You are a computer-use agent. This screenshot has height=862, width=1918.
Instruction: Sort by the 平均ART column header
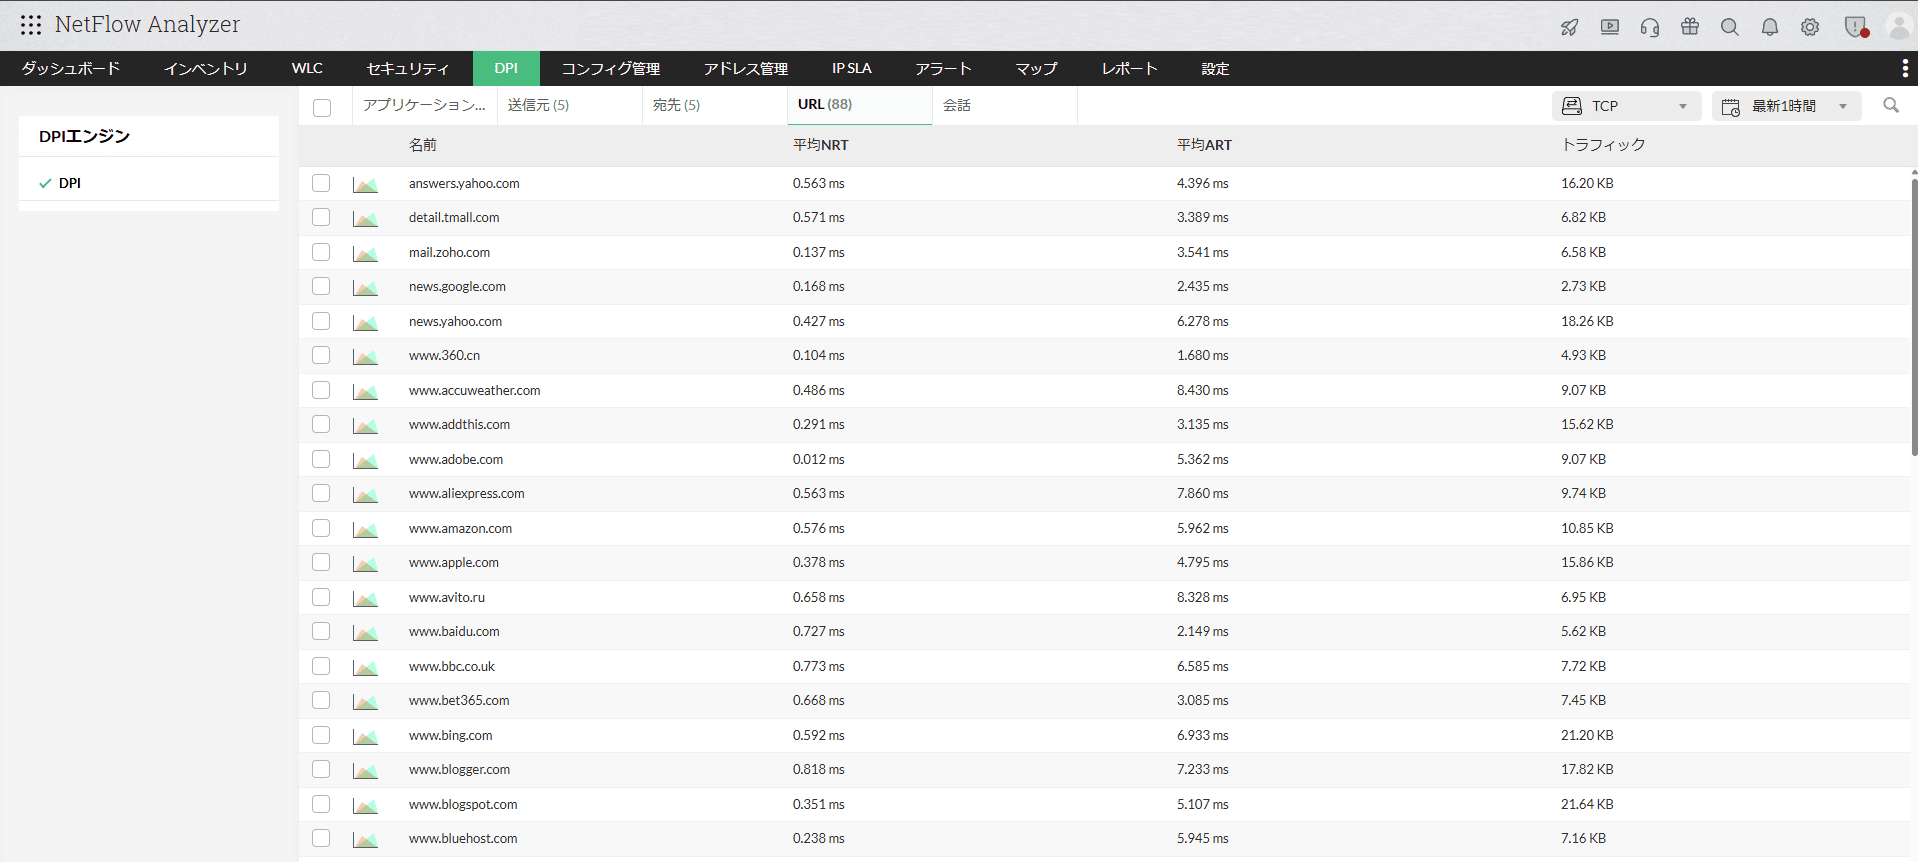click(x=1205, y=145)
